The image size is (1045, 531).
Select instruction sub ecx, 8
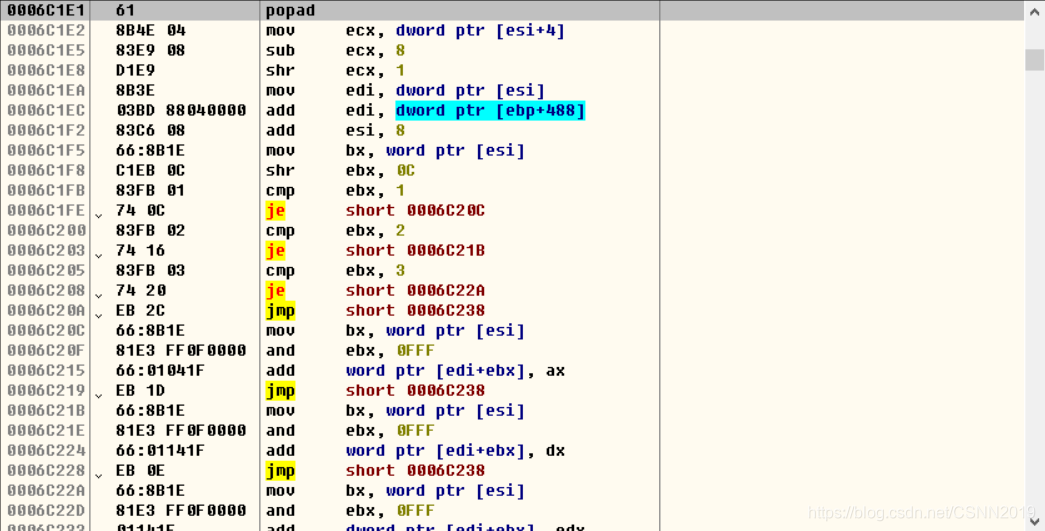click(x=335, y=51)
